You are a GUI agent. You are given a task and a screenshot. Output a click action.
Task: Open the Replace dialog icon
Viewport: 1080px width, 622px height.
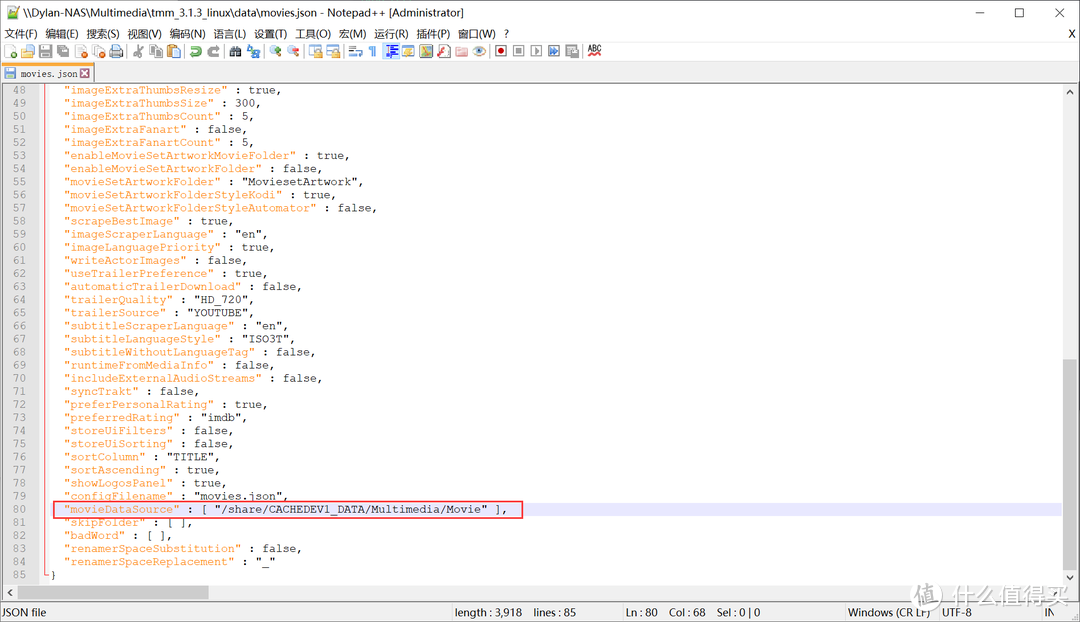click(253, 52)
